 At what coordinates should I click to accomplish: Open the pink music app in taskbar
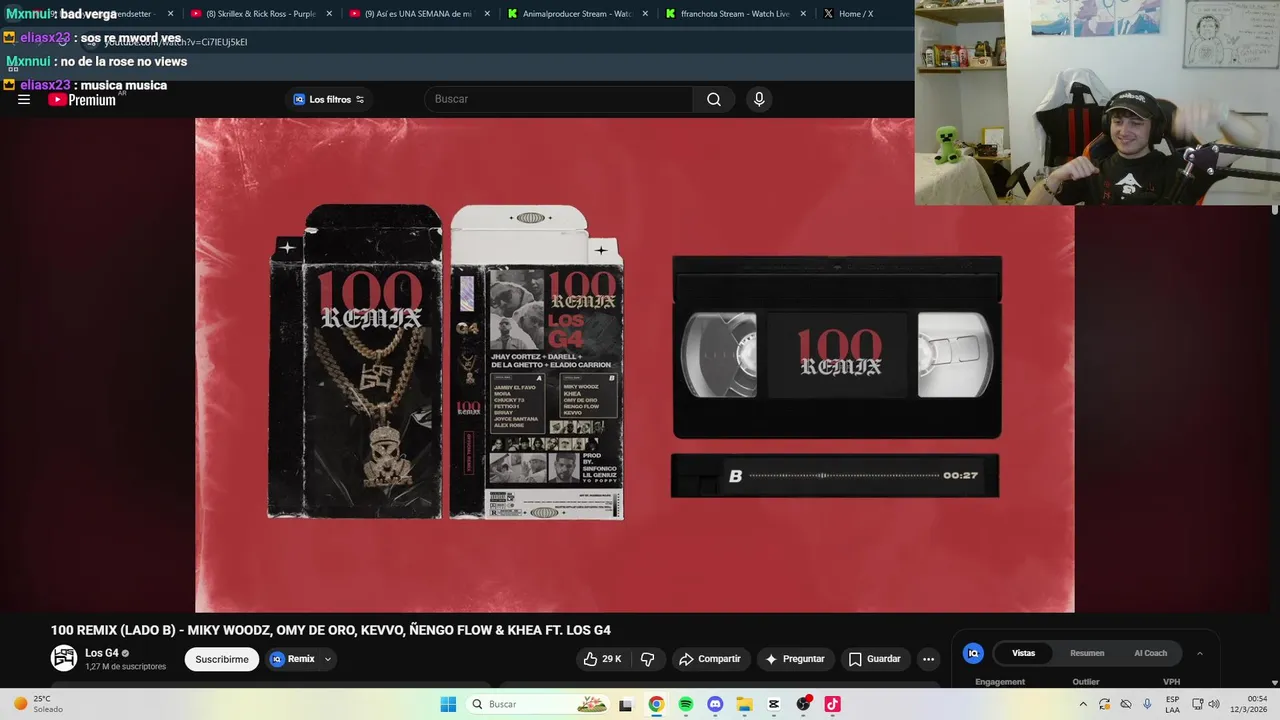[832, 704]
